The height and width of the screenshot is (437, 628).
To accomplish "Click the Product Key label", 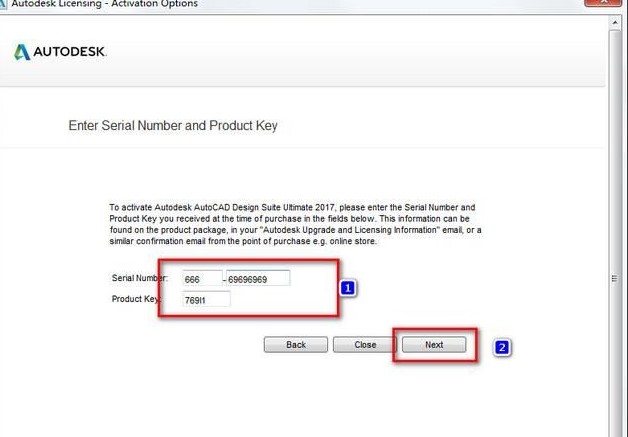I will click(136, 299).
